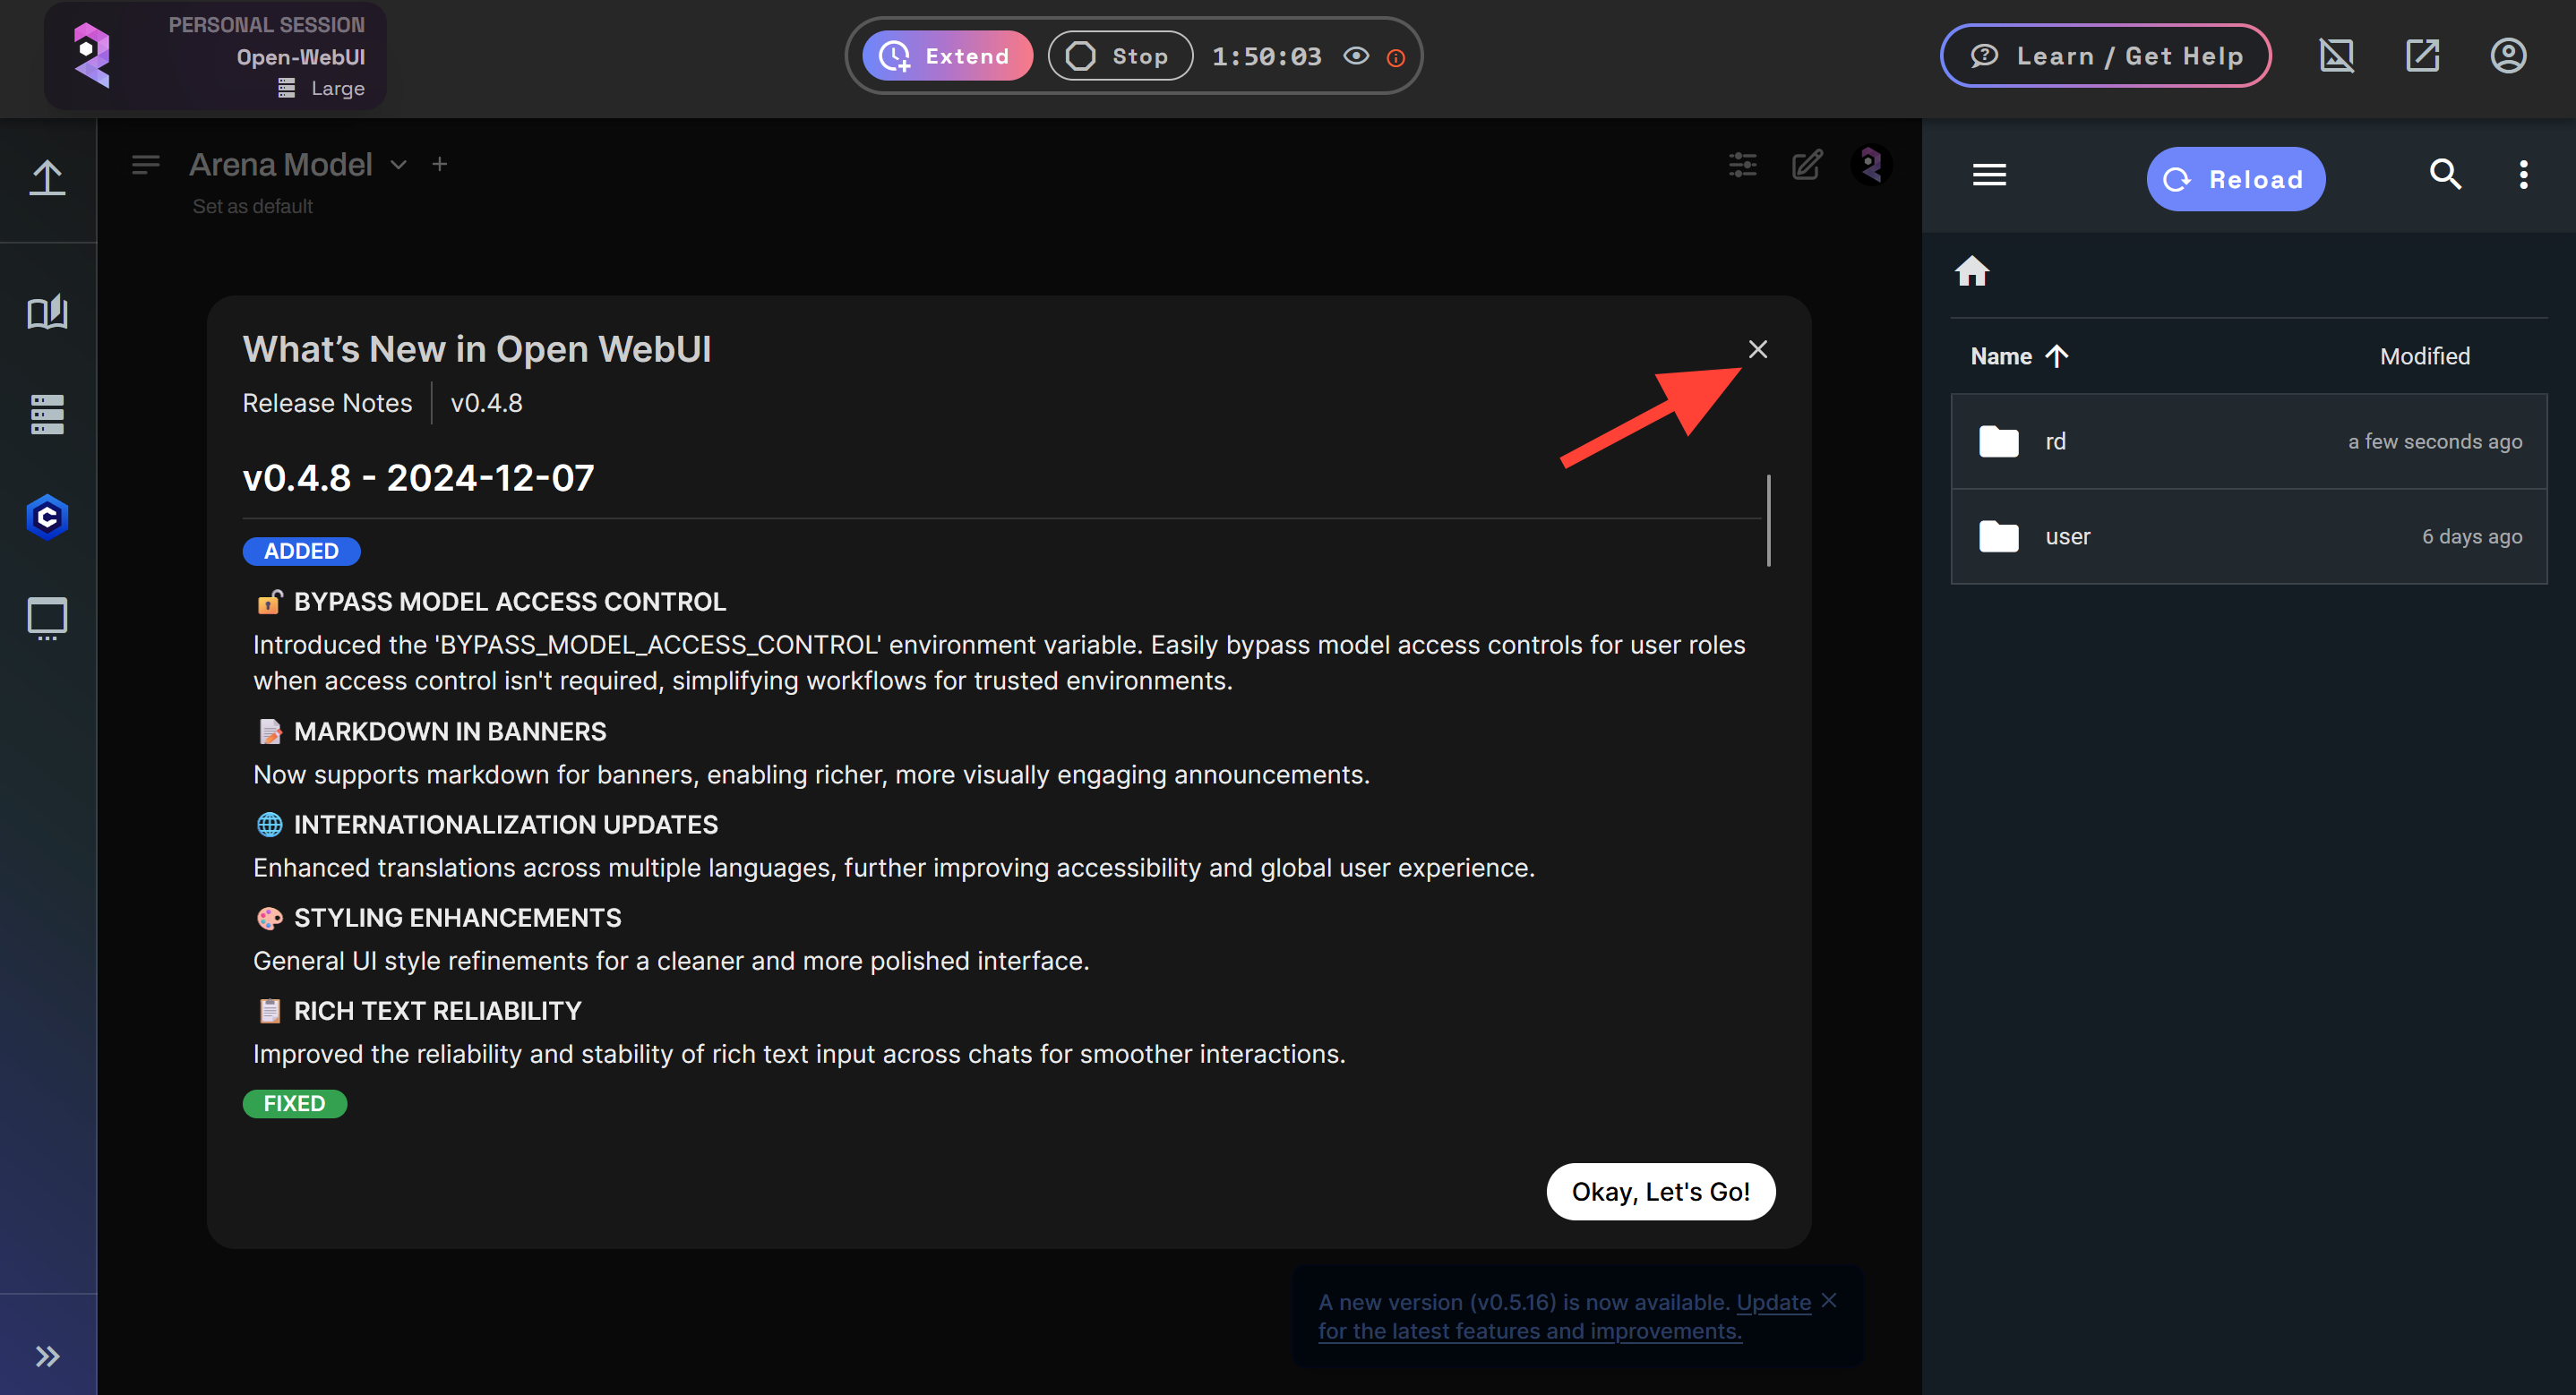Click the upload arrow icon in left sidebar
The height and width of the screenshot is (1395, 2576).
tap(47, 179)
